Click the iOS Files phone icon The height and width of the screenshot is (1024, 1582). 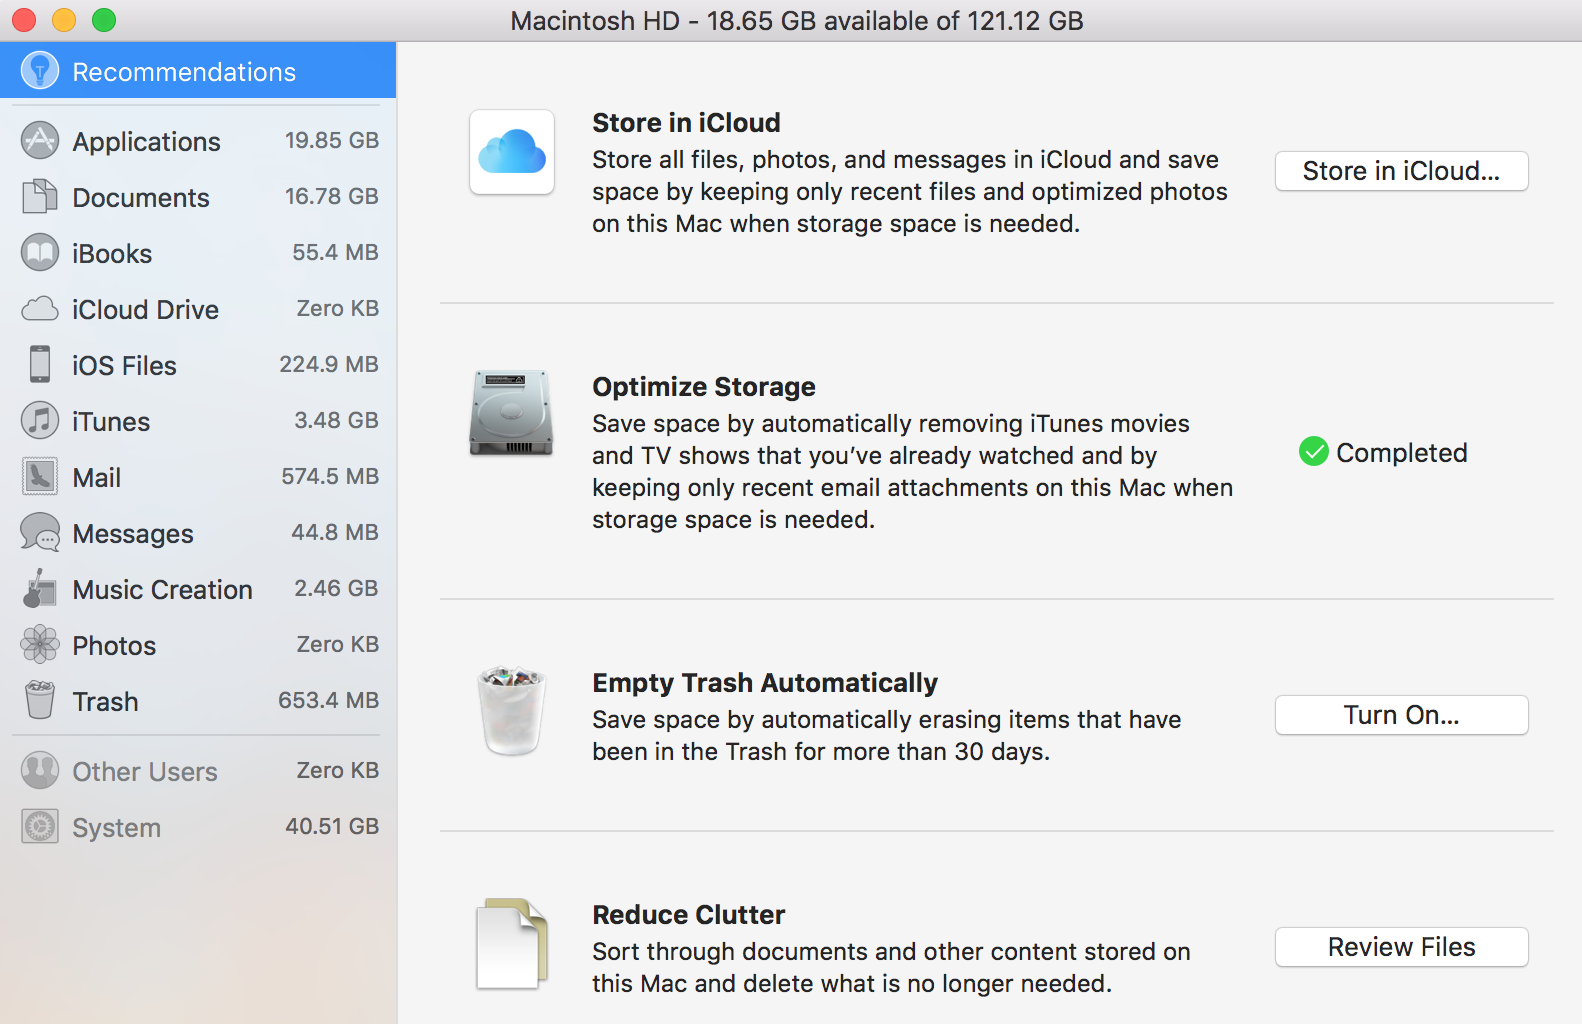click(40, 364)
